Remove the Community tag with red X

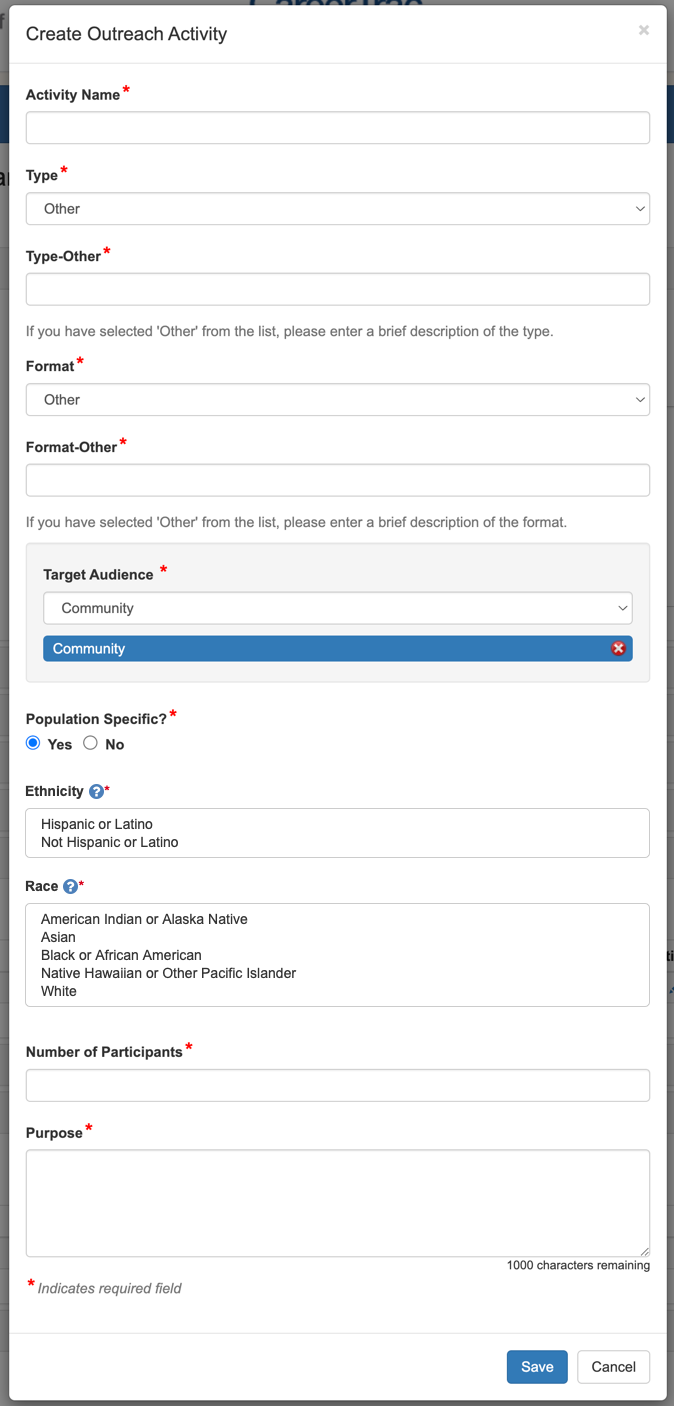click(618, 649)
